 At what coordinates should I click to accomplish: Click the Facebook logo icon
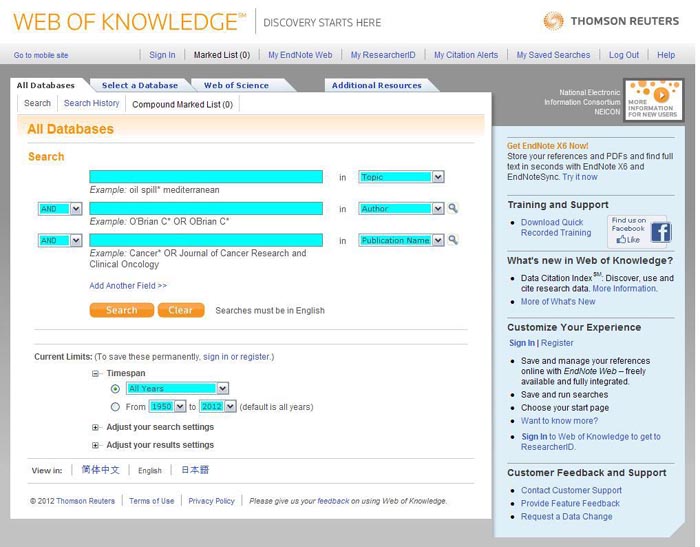(x=660, y=233)
